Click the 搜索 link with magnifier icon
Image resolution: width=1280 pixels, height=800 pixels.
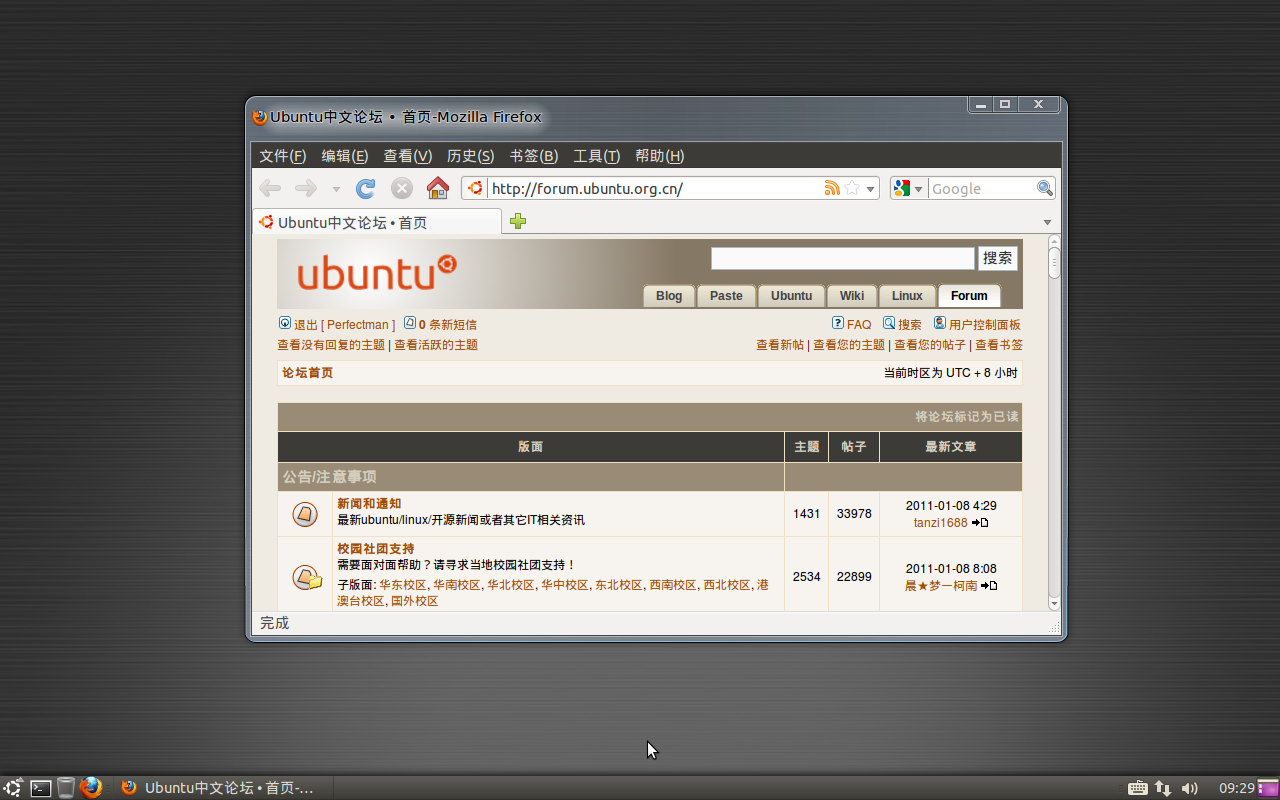(902, 325)
